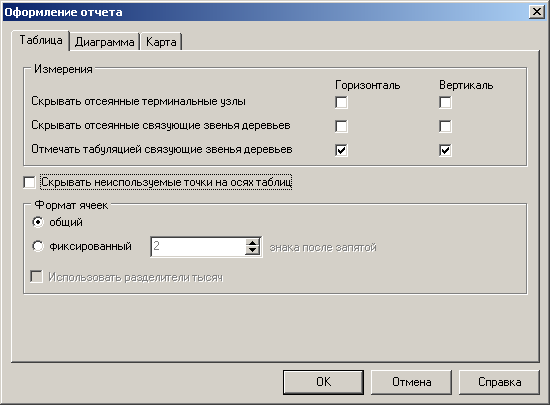The height and width of the screenshot is (405, 550).
Task: Enable Вертикаль for hiding linking tree nodes
Action: 445,127
